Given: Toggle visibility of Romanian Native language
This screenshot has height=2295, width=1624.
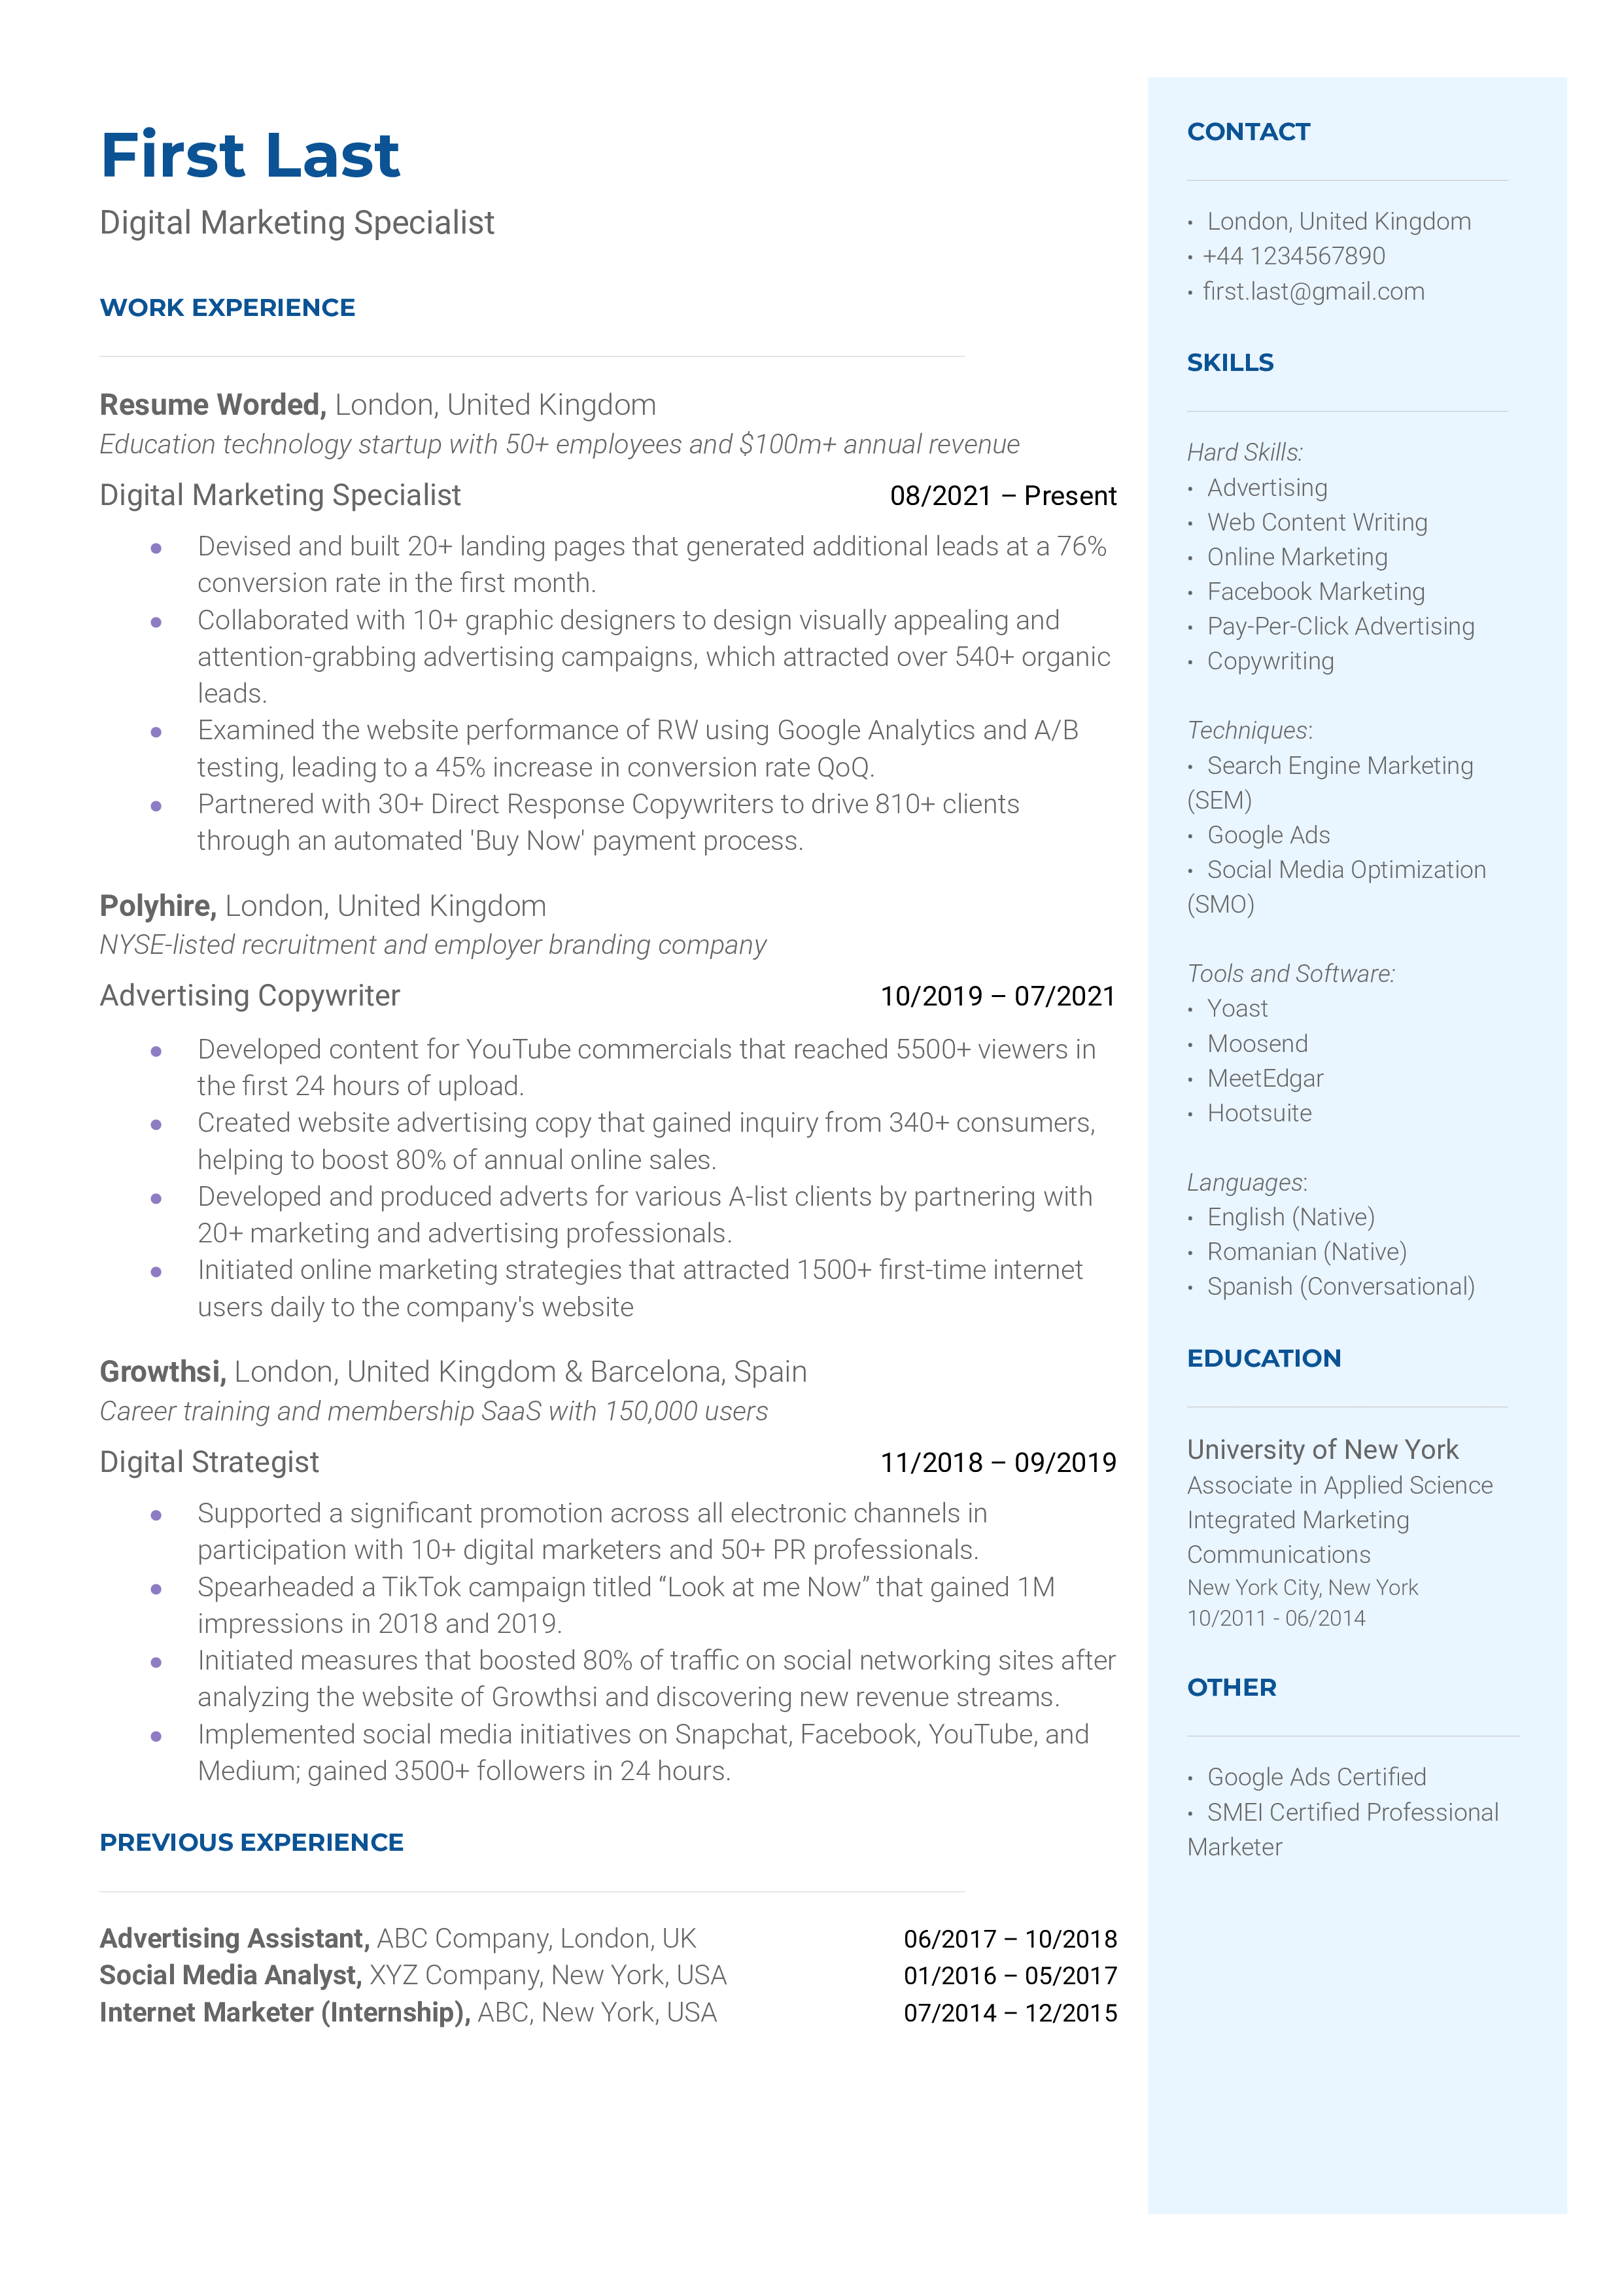Looking at the screenshot, I should 1311,1251.
